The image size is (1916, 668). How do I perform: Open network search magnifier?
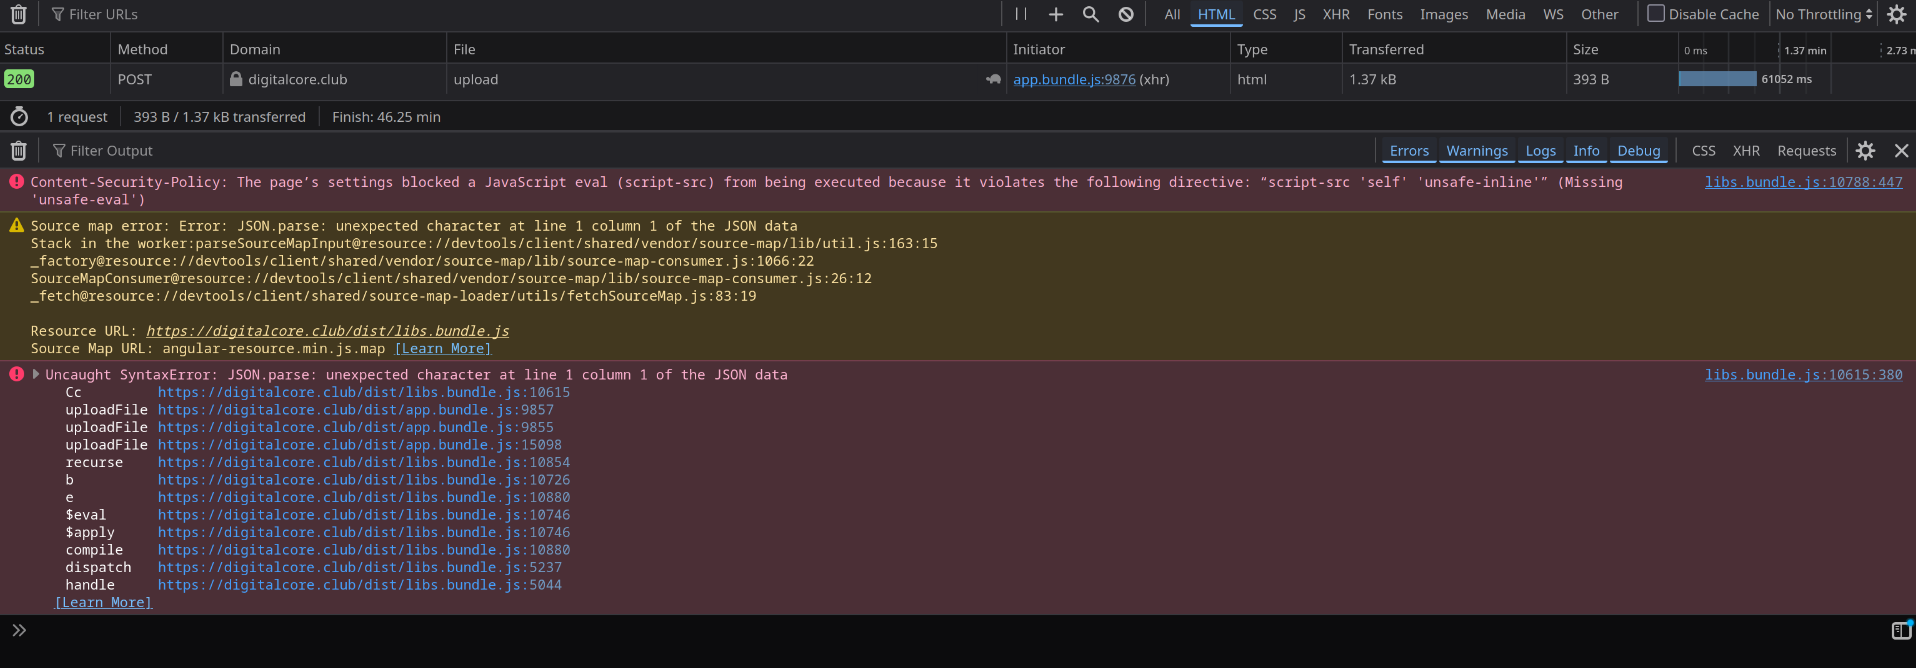[1091, 14]
